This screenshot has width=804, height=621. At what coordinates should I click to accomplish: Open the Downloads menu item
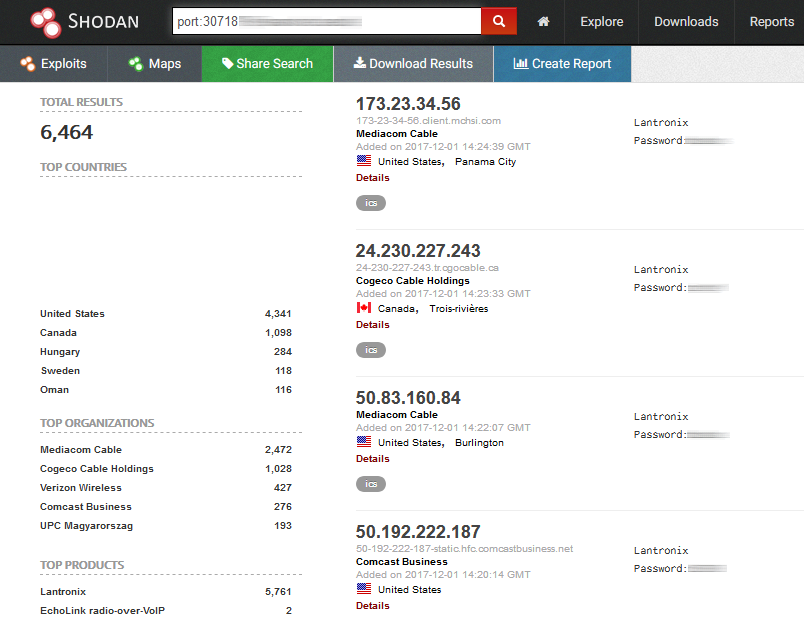click(686, 21)
